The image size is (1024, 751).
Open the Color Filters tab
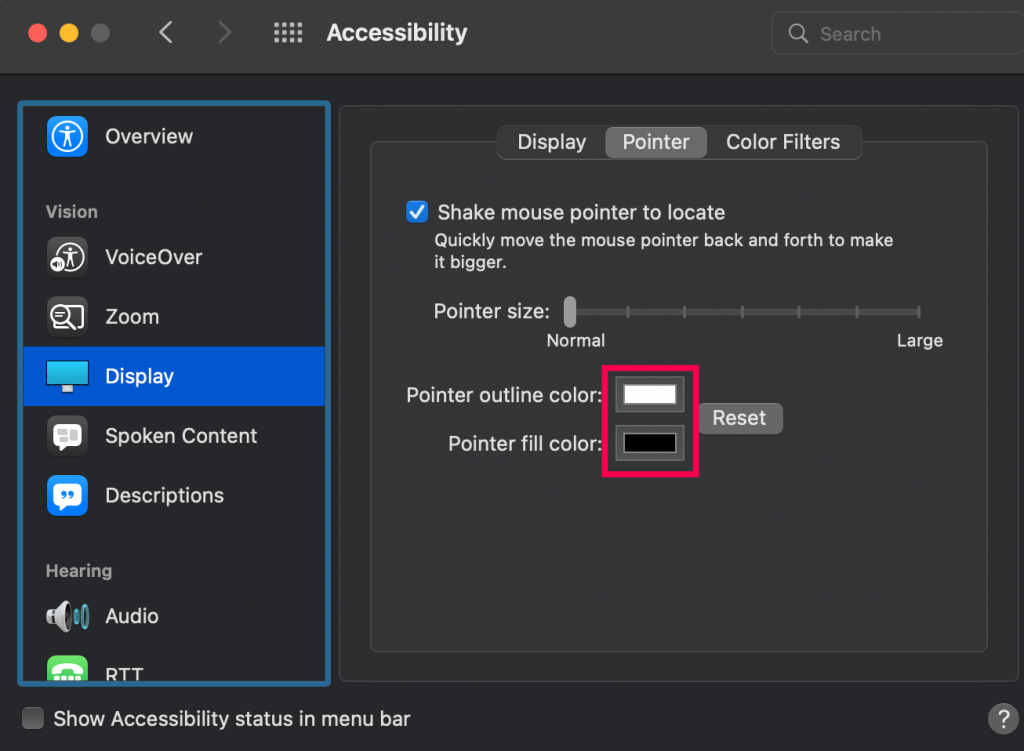point(783,142)
